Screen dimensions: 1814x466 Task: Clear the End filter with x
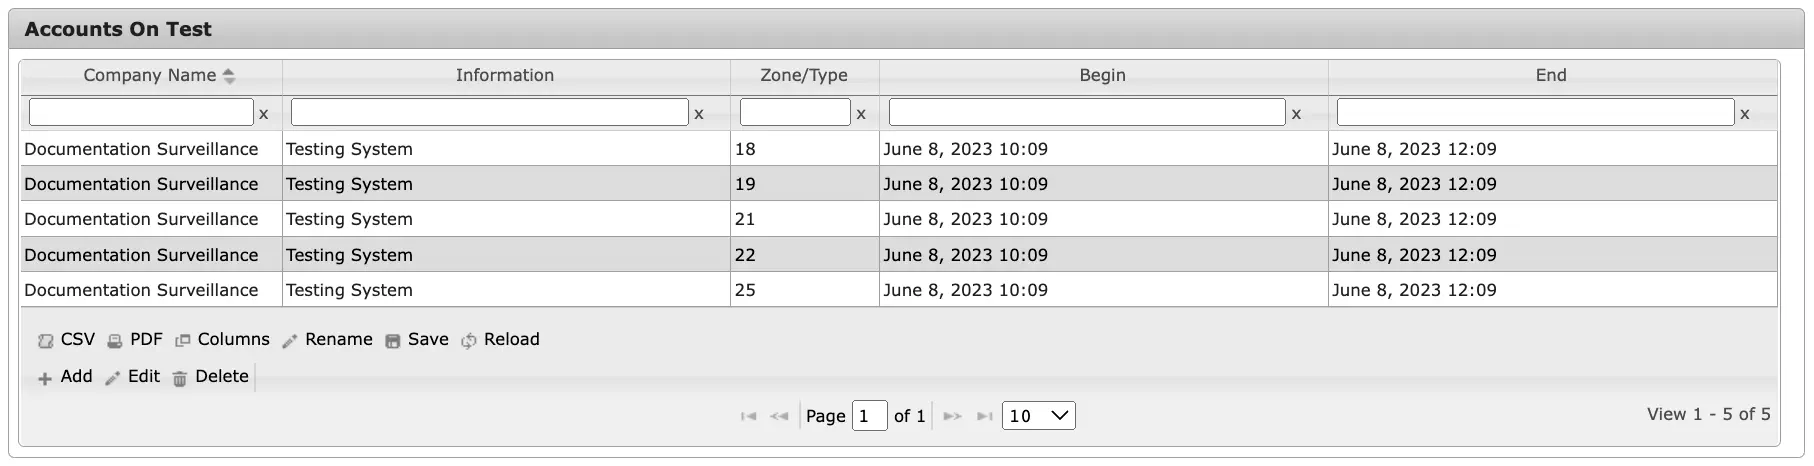tap(1745, 114)
